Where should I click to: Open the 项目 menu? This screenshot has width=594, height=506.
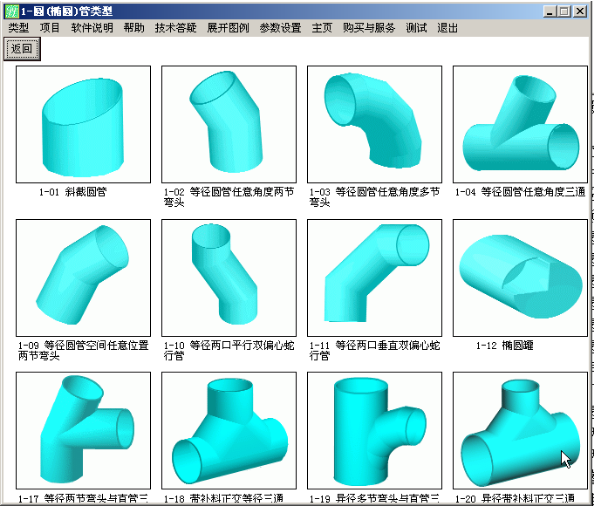point(50,28)
